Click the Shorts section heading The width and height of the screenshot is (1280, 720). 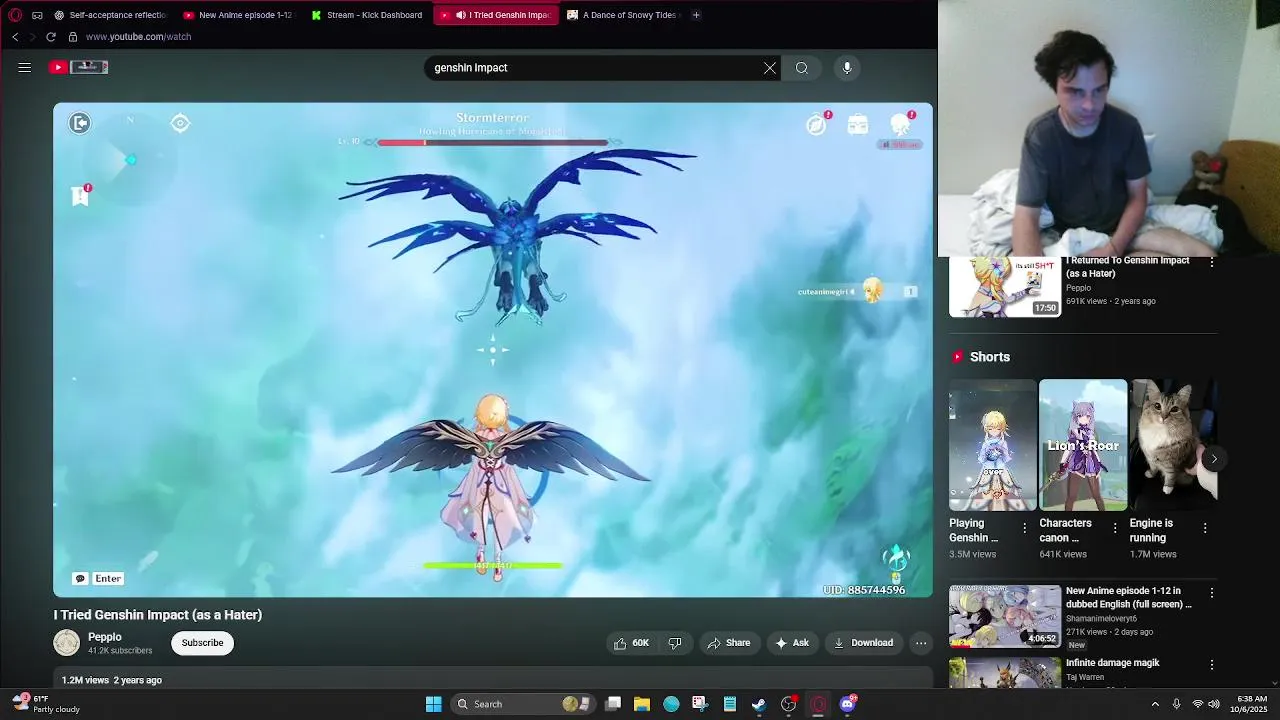(x=990, y=357)
